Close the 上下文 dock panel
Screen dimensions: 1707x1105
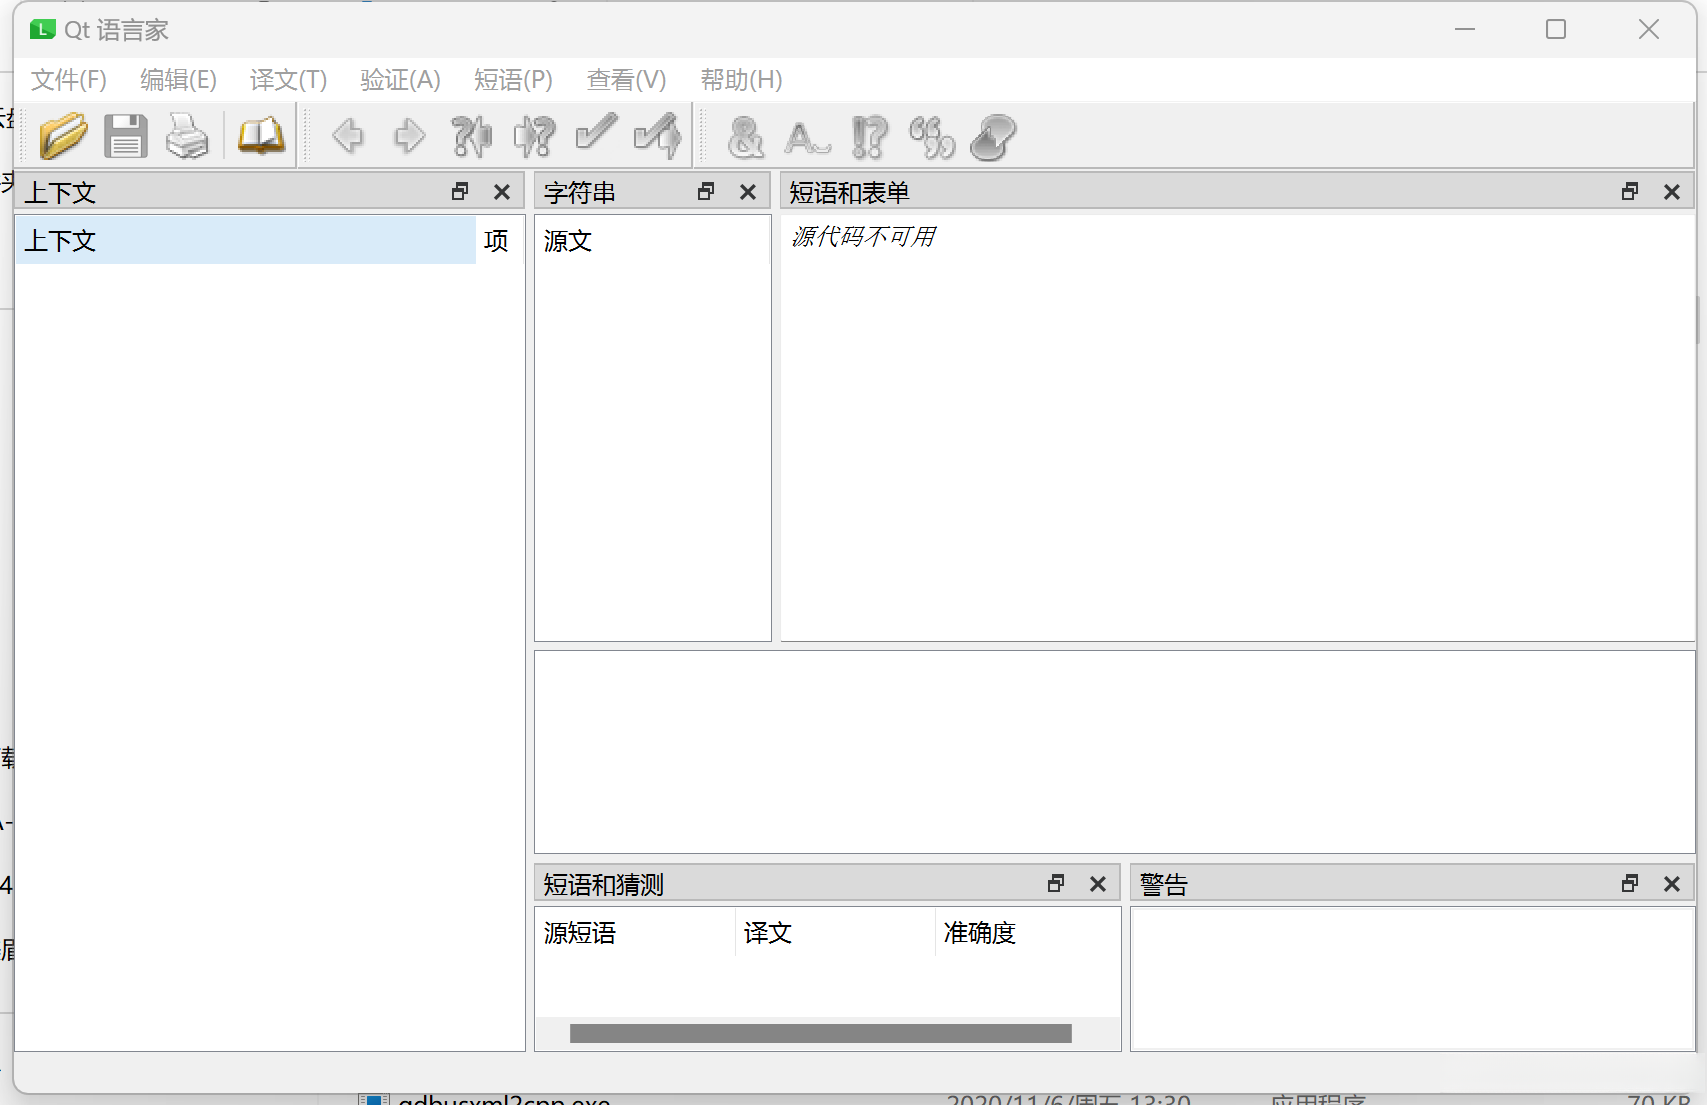(502, 192)
